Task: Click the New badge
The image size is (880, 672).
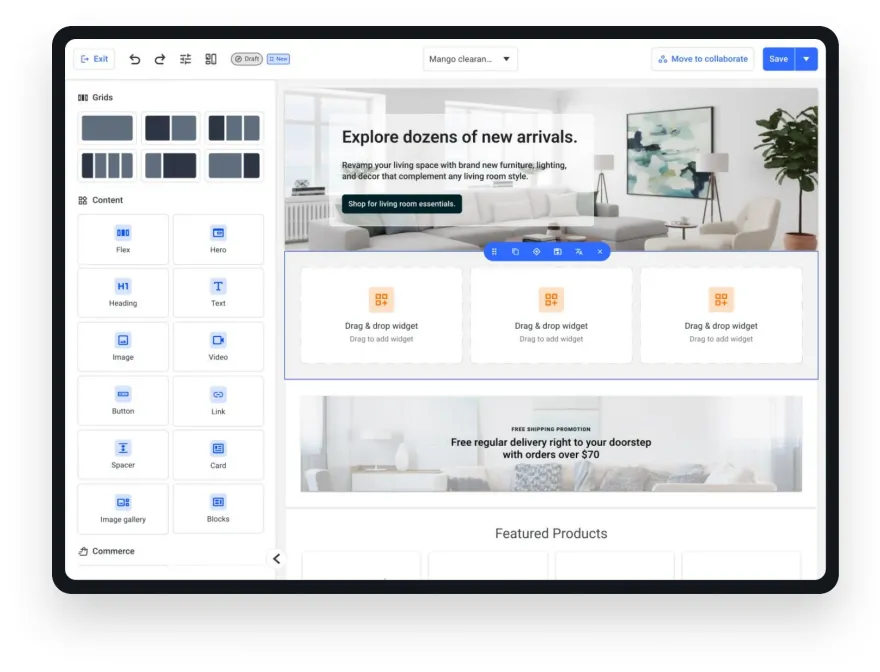Action: coord(278,59)
